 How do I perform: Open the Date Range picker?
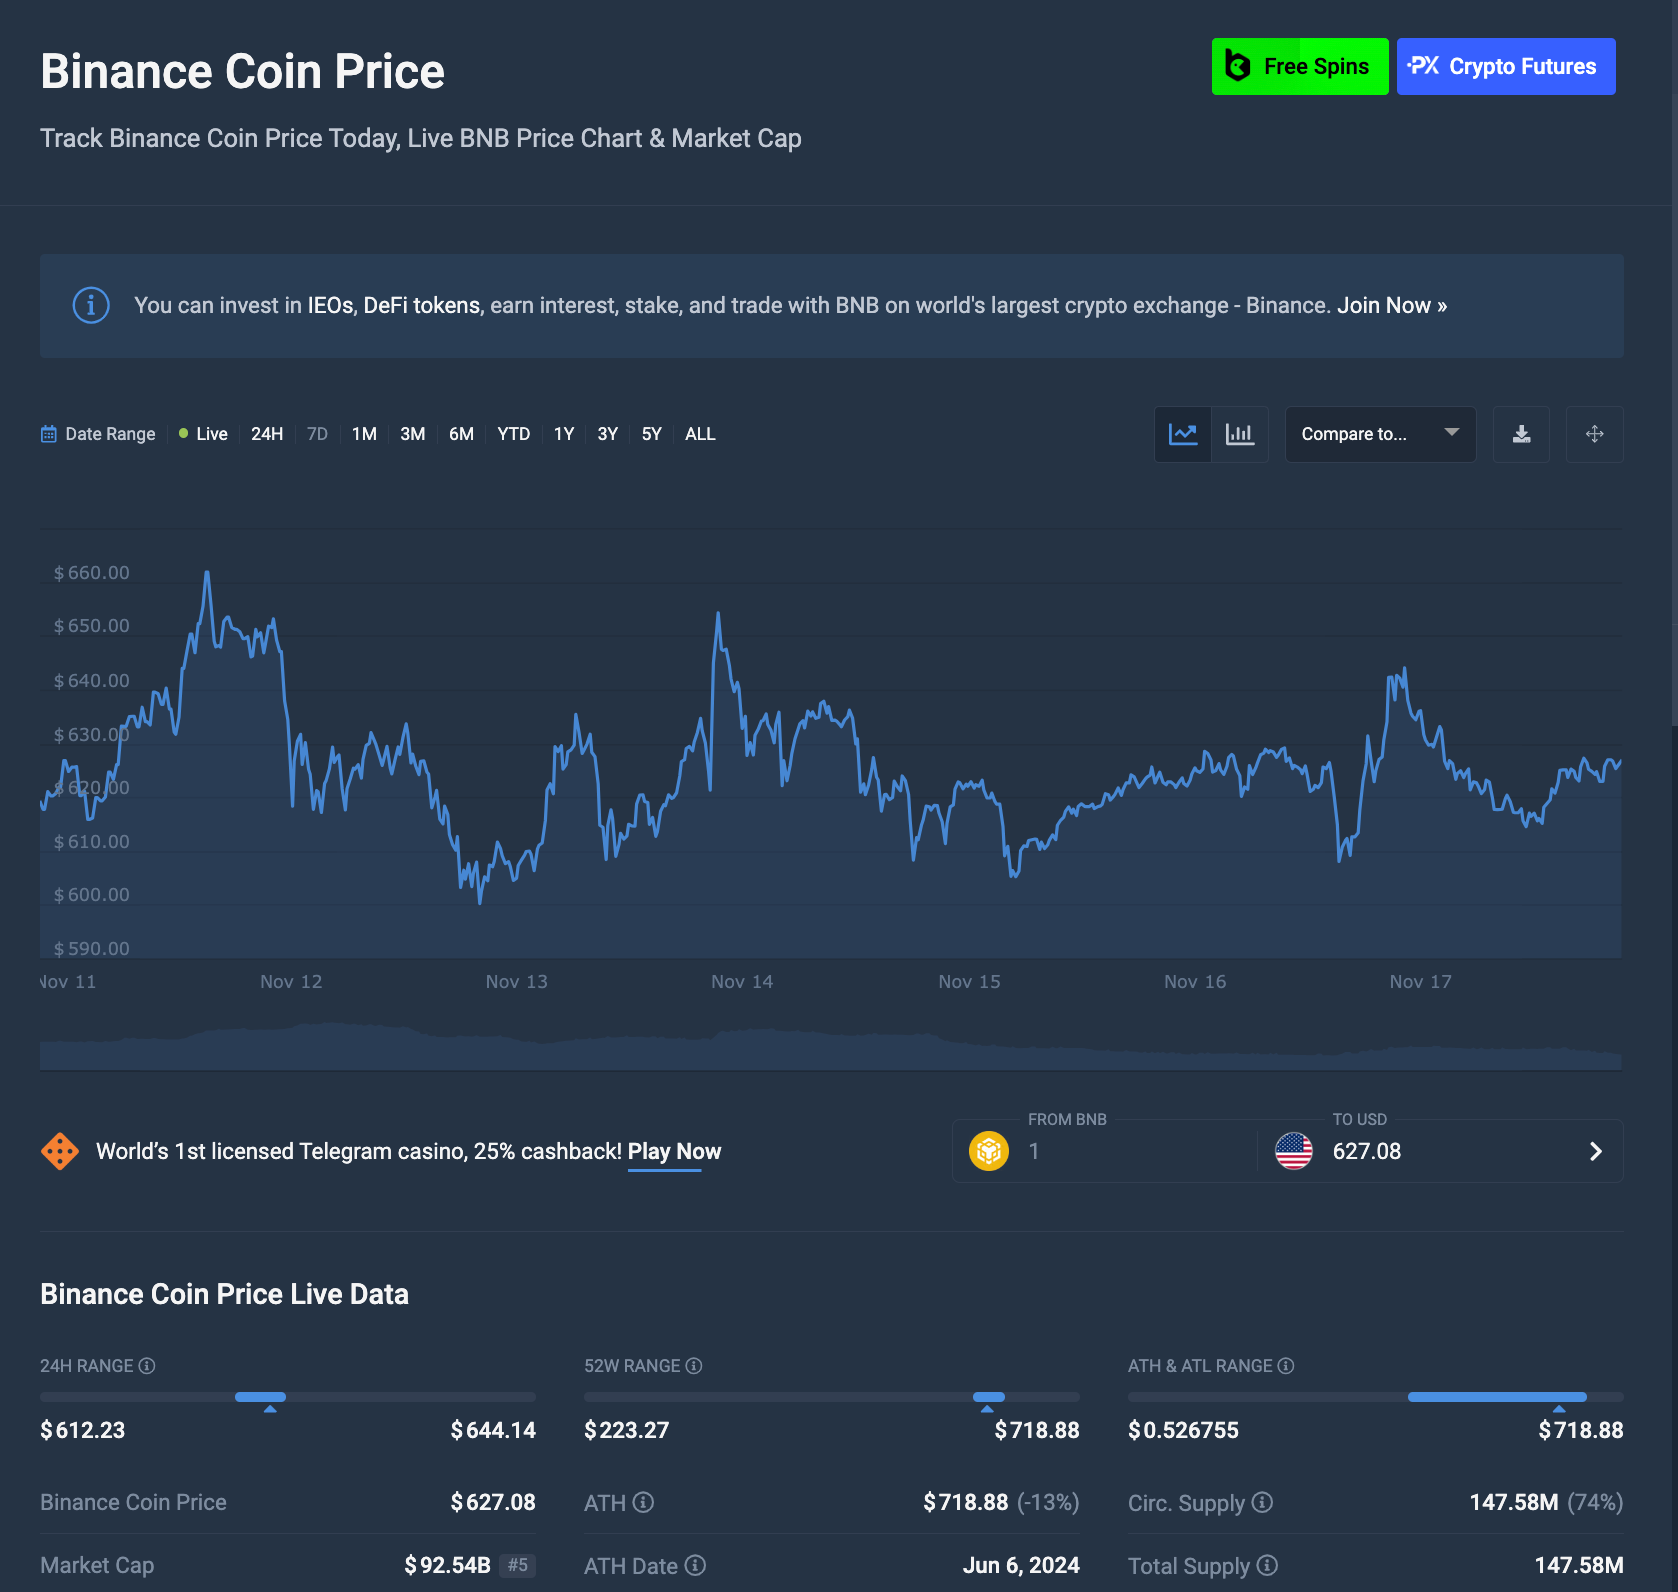click(98, 434)
